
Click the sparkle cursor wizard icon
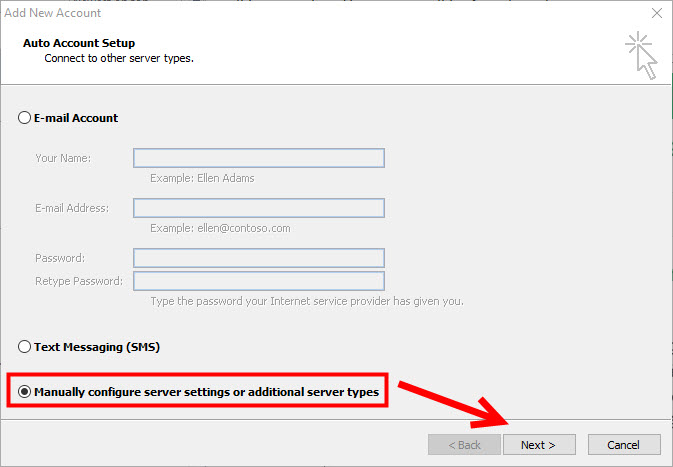[639, 54]
